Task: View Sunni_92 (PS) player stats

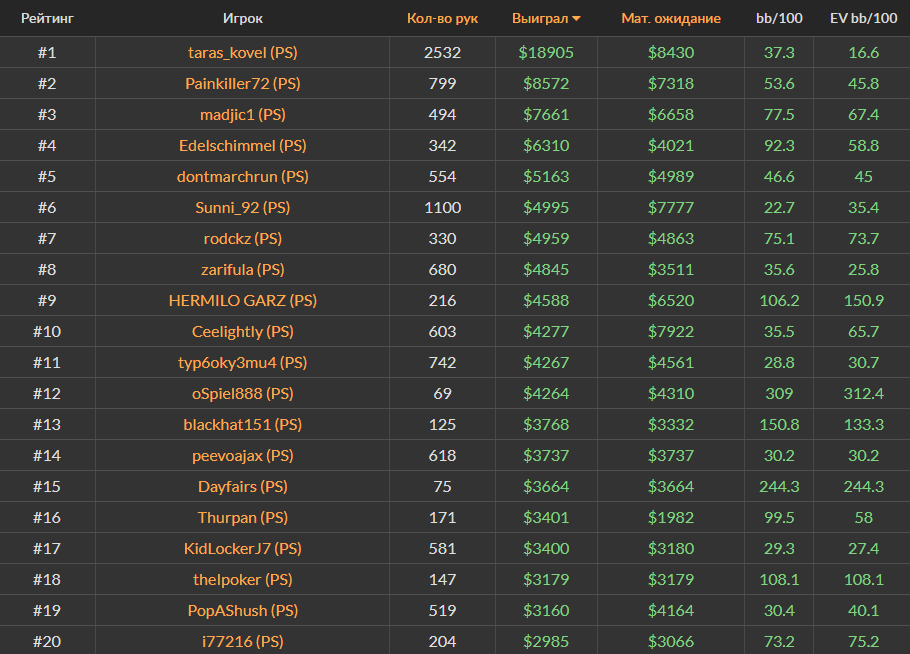Action: 243,208
